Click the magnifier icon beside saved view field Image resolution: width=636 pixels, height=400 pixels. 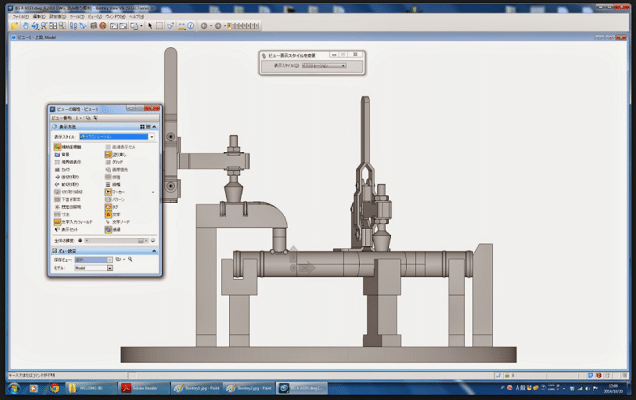tap(130, 259)
